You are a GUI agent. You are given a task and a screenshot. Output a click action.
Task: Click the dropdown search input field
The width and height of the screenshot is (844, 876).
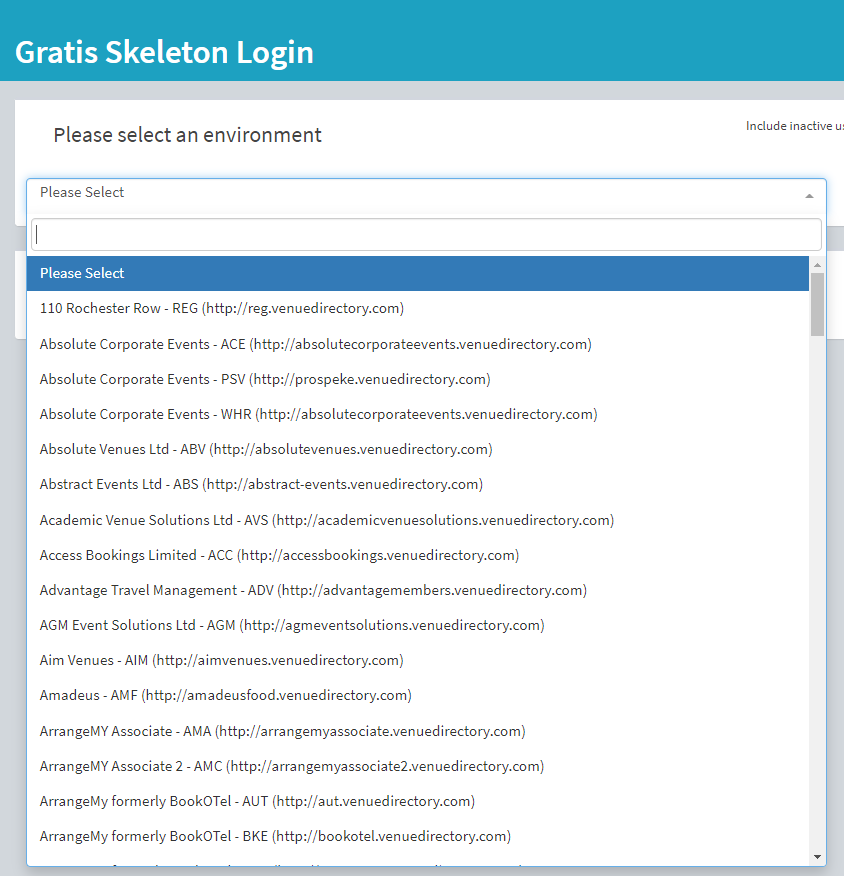point(426,235)
